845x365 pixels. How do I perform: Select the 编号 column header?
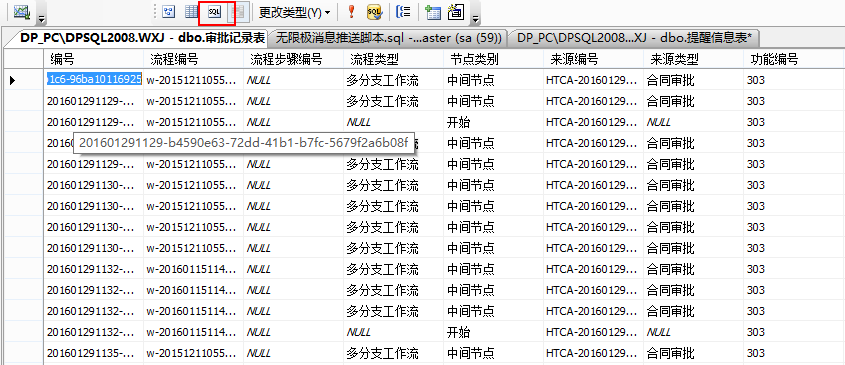click(x=93, y=59)
